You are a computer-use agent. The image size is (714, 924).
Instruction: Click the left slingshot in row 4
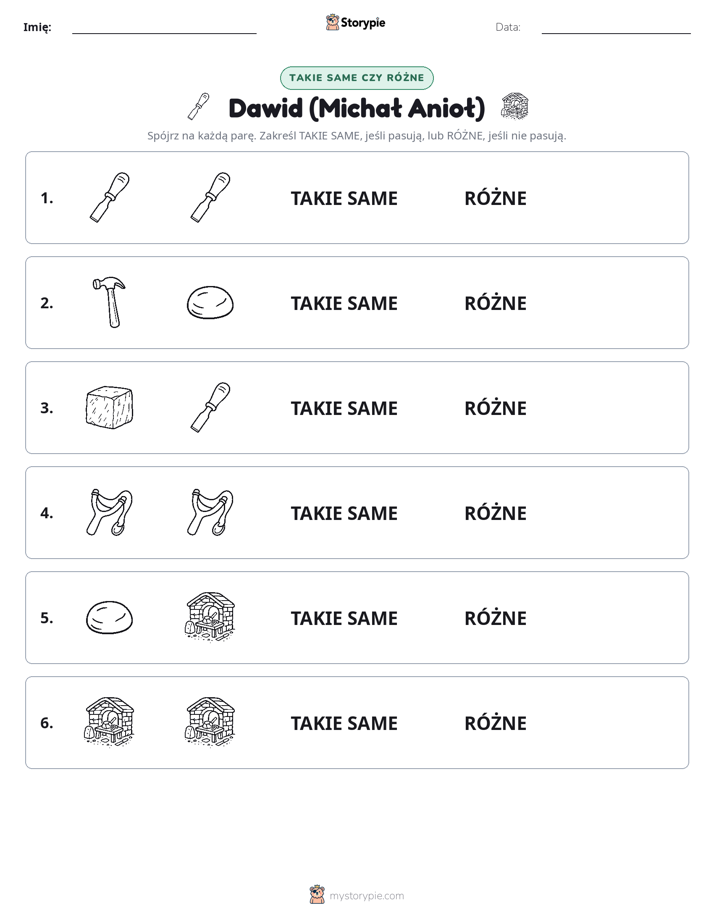coord(110,512)
